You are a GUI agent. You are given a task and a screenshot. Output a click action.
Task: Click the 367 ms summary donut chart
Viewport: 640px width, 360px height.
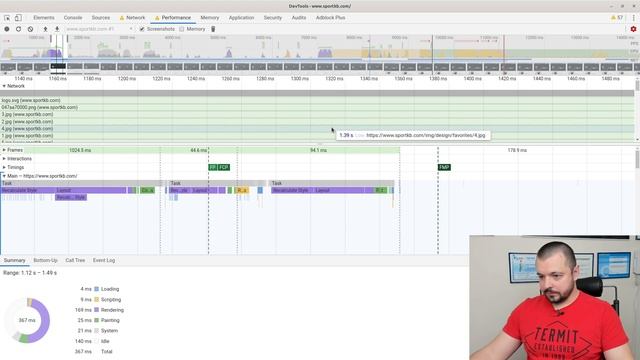[27, 320]
